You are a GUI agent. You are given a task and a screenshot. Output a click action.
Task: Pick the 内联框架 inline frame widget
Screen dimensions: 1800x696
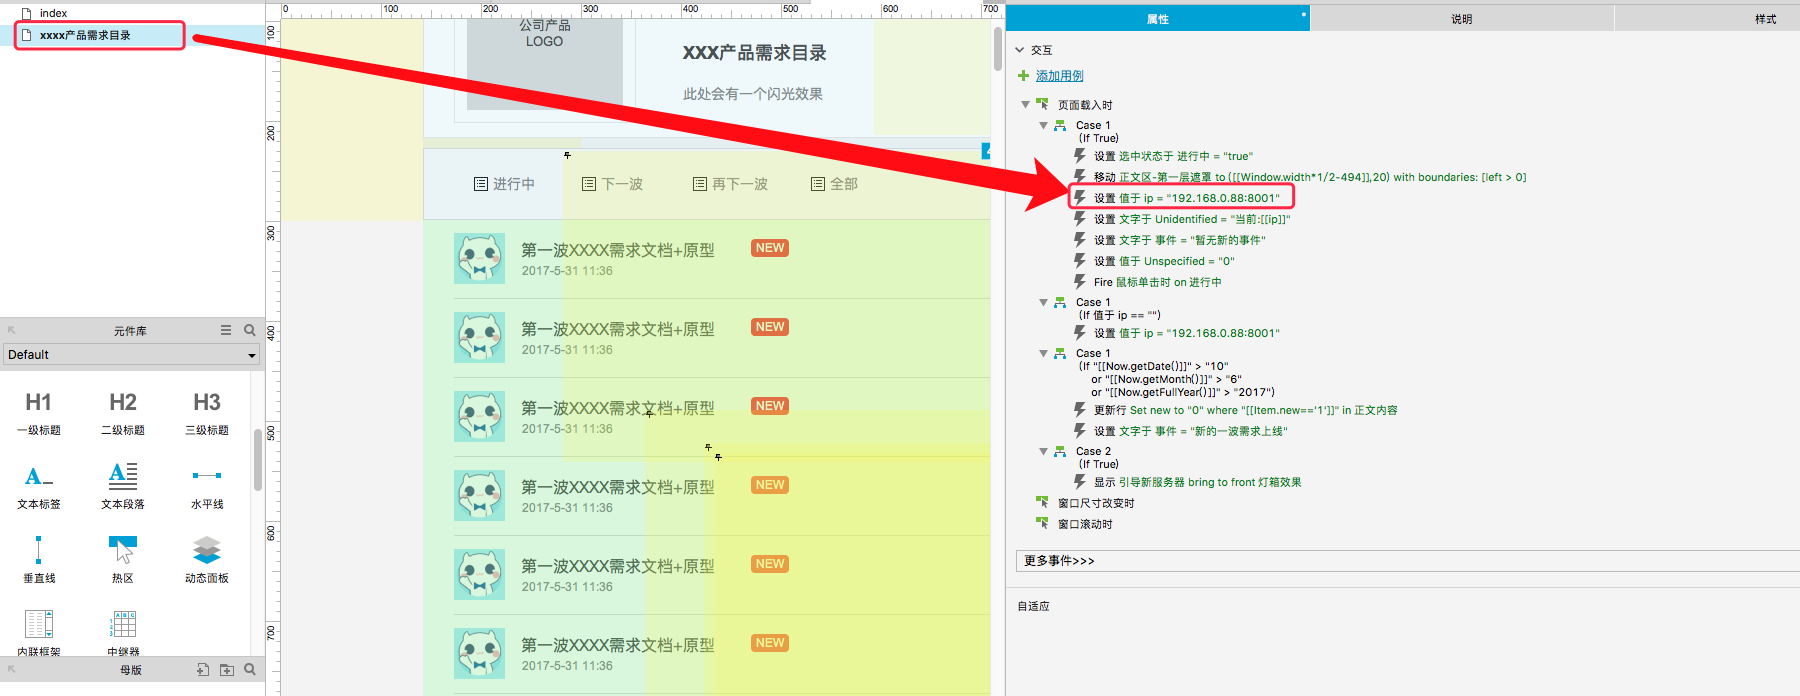coord(39,633)
